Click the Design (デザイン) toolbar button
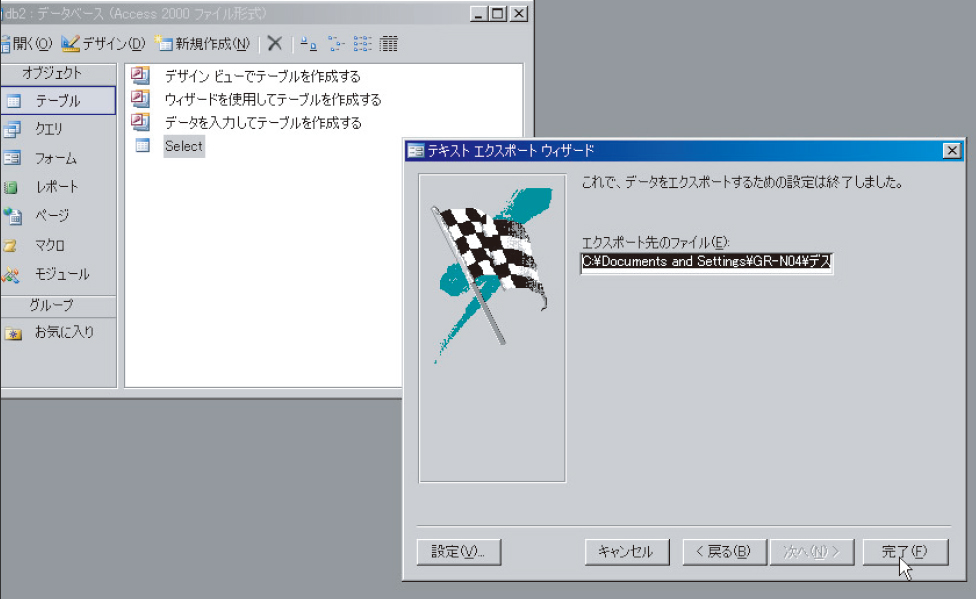This screenshot has width=976, height=599. pos(103,44)
